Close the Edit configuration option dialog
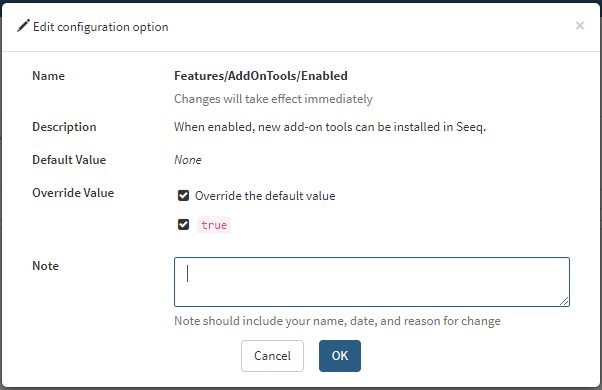 pyautogui.click(x=580, y=26)
